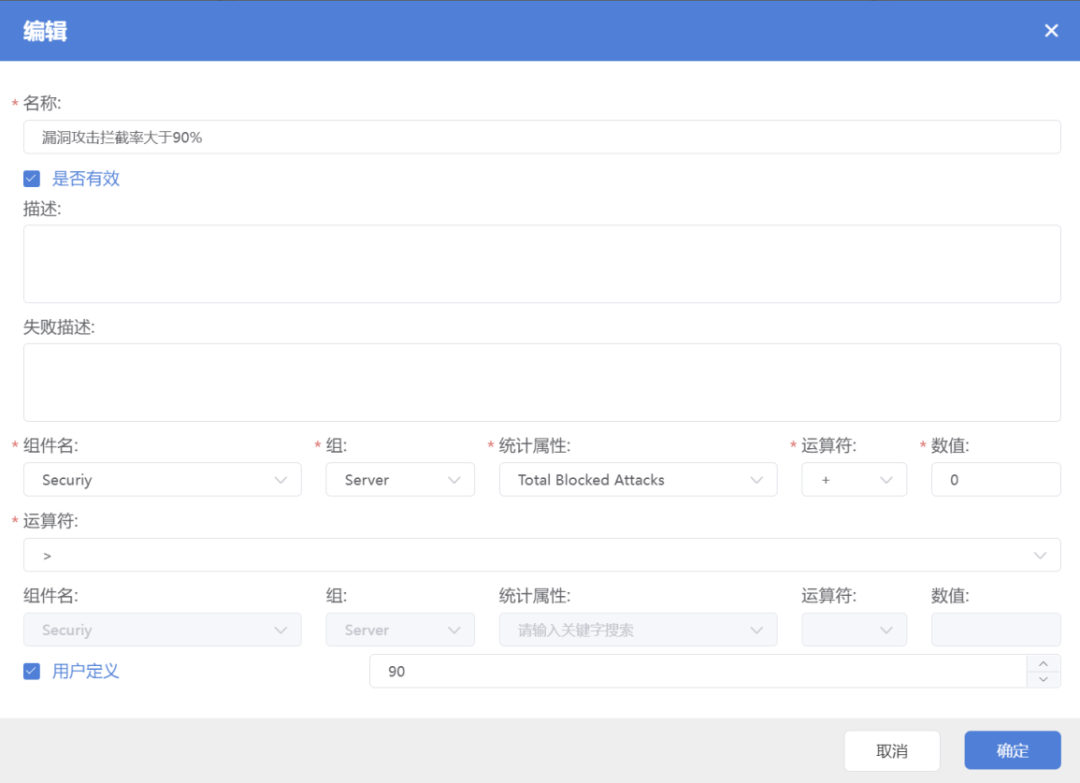Open the disabled second 组 Server dropdown

point(400,629)
